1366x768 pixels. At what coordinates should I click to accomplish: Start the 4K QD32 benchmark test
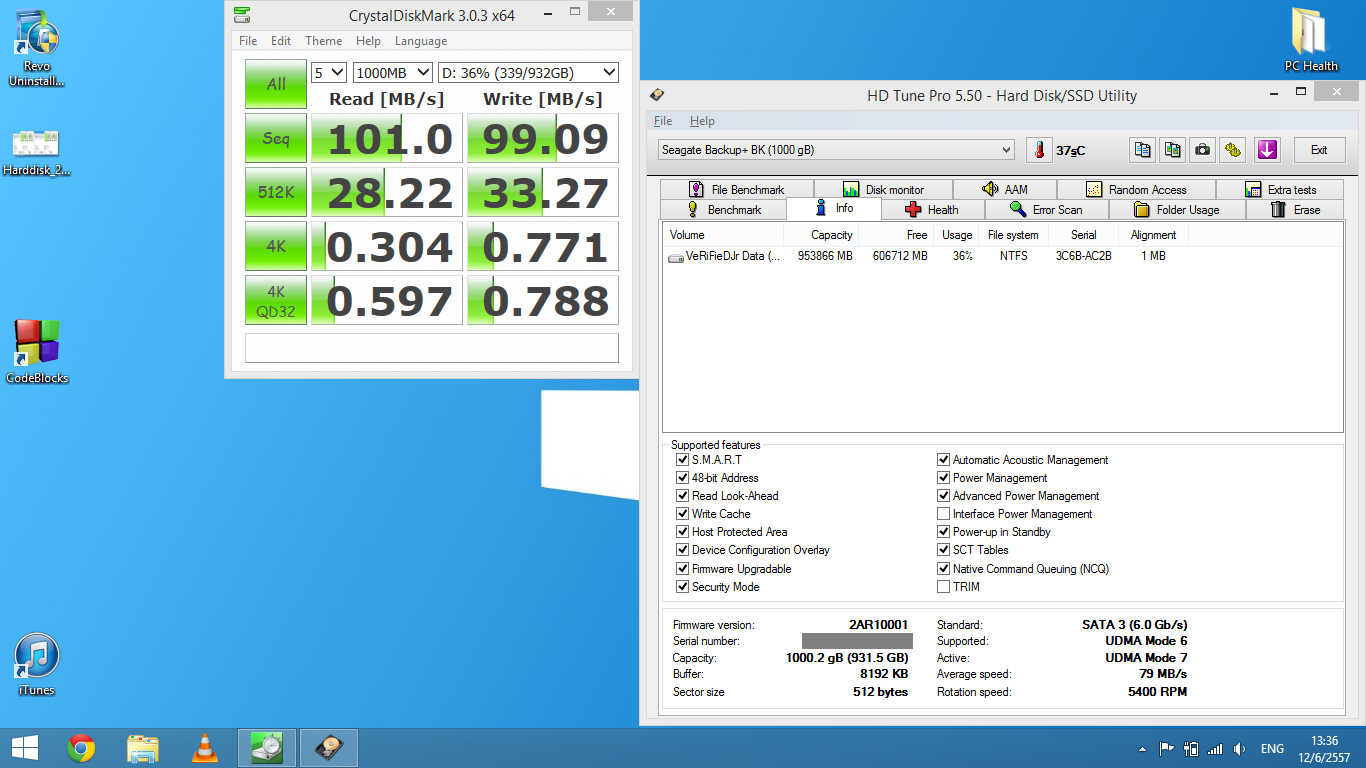[276, 300]
